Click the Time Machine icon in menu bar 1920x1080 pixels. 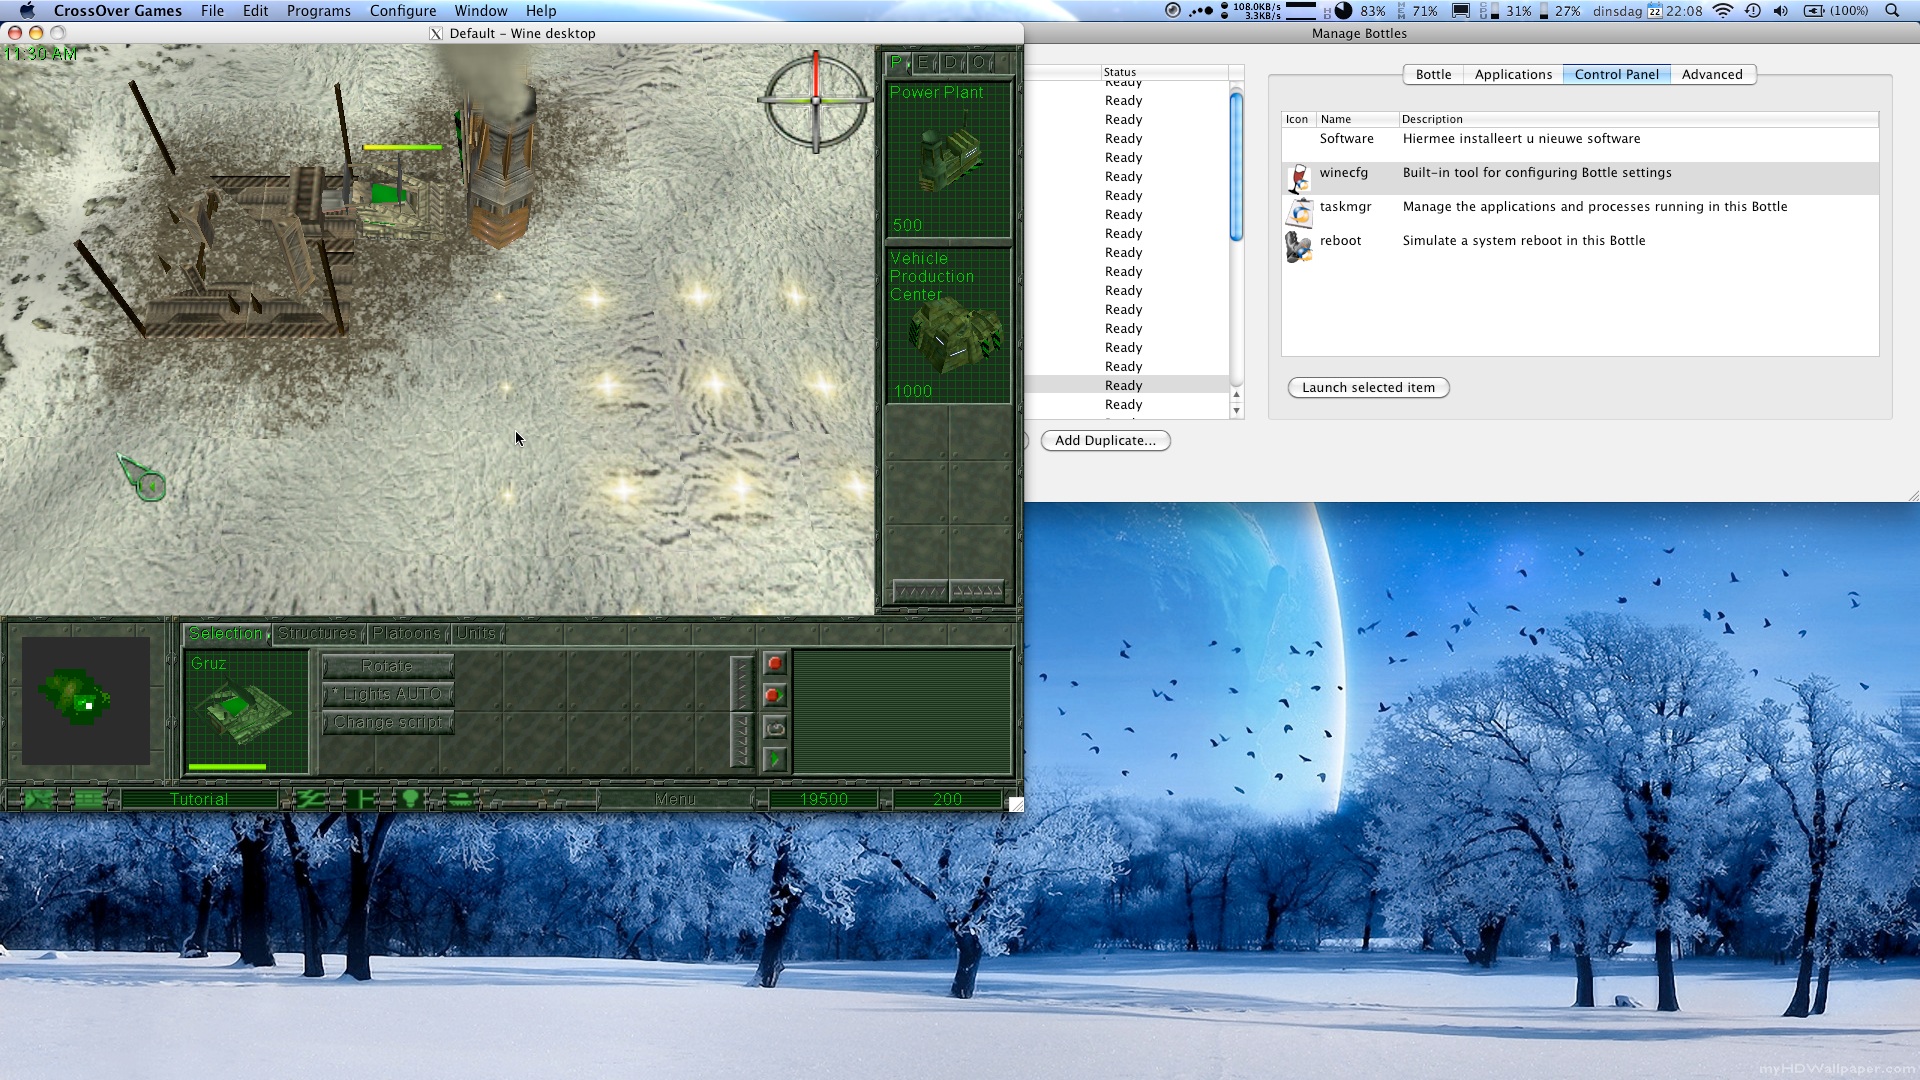click(1752, 11)
